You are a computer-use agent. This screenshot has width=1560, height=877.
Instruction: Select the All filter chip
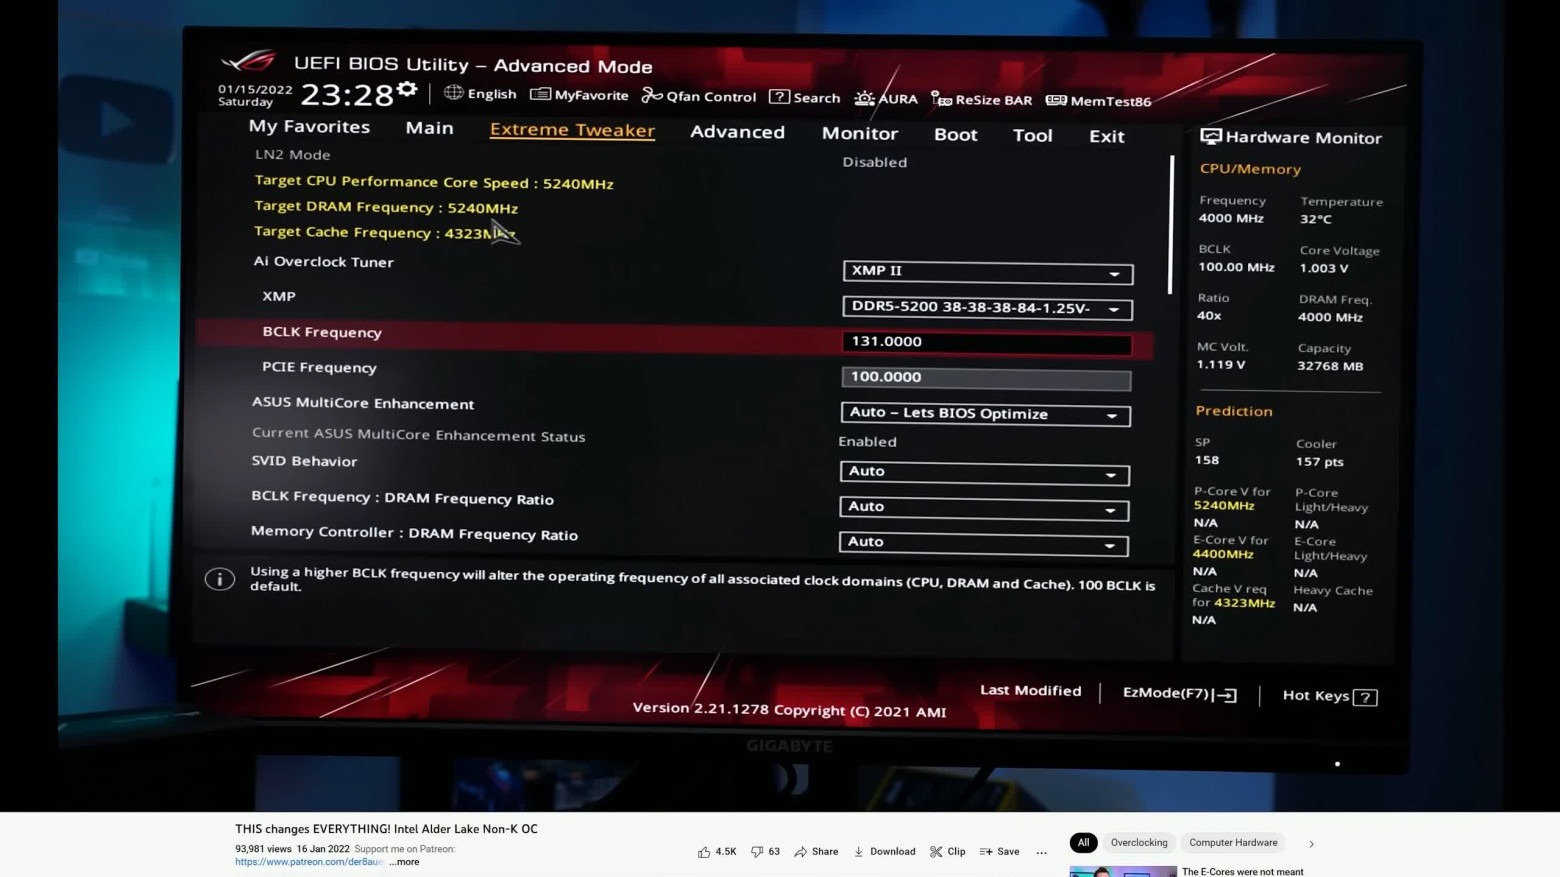point(1083,843)
